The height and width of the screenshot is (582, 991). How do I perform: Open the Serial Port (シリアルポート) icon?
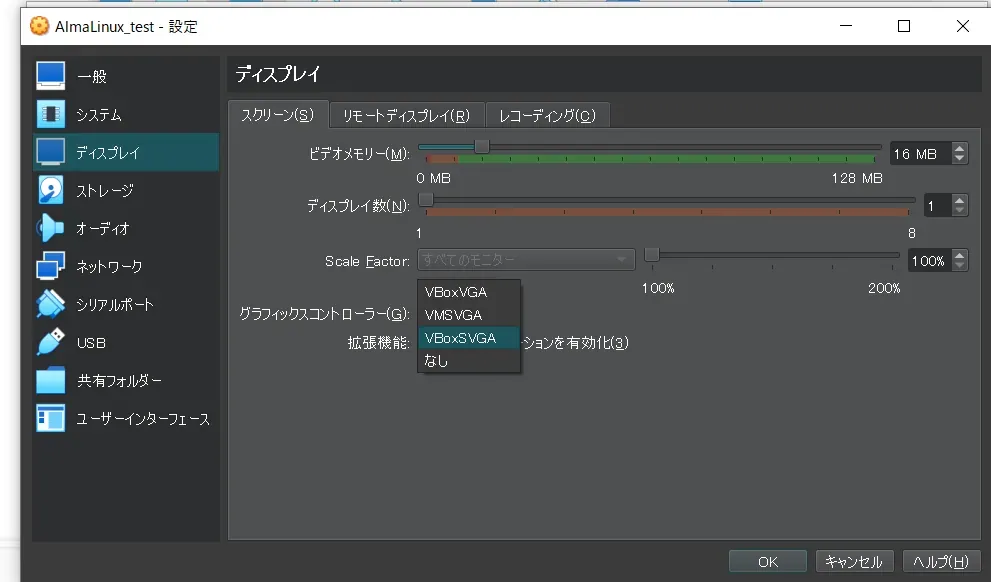tap(51, 304)
